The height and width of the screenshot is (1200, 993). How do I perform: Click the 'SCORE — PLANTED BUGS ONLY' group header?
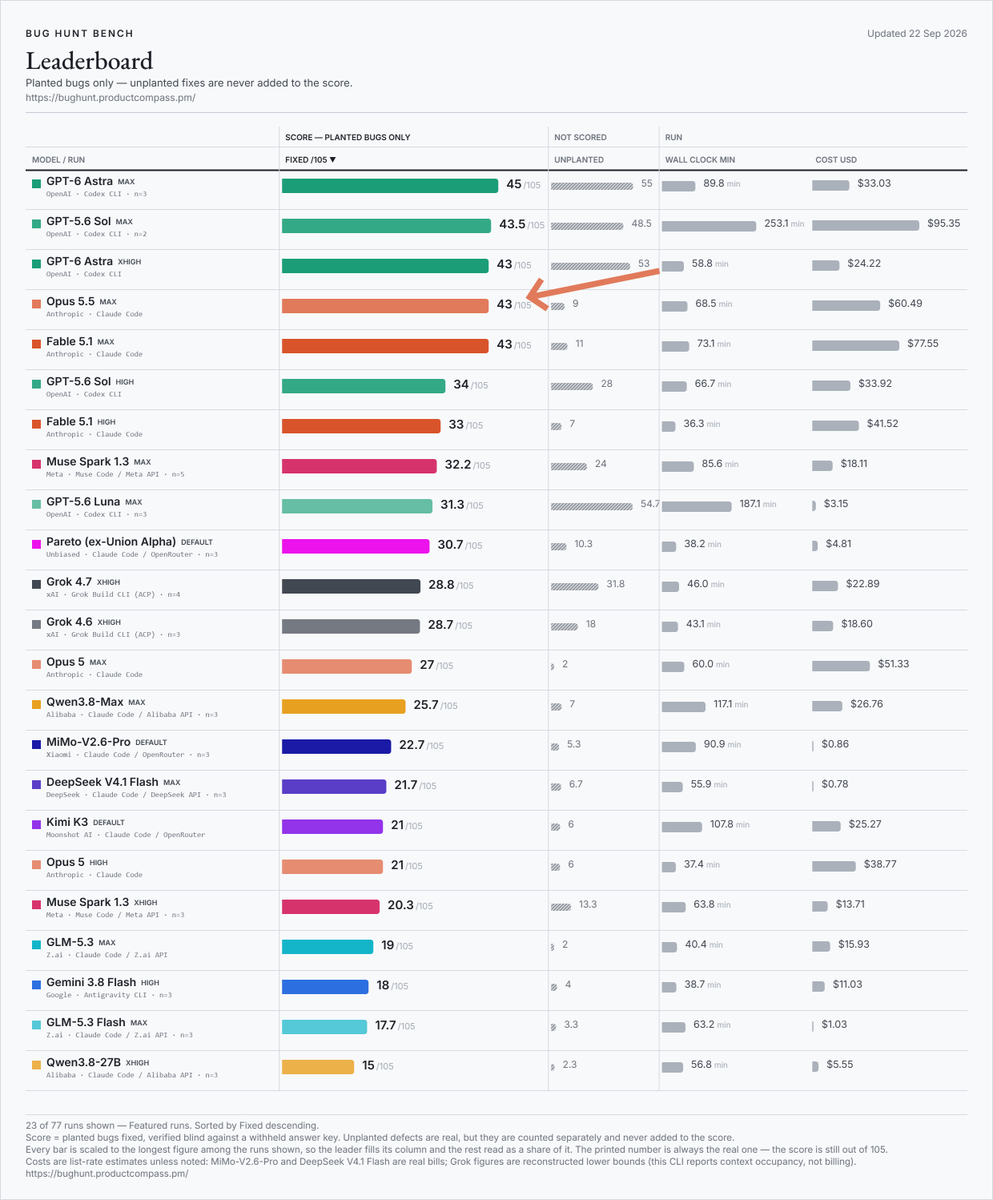pyautogui.click(x=348, y=137)
